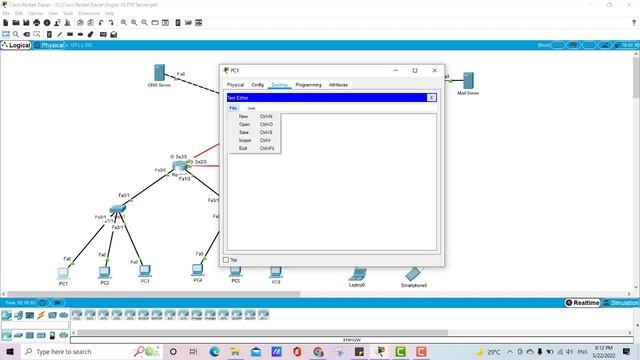Open a file using the toolbar folder icon

click(16, 23)
